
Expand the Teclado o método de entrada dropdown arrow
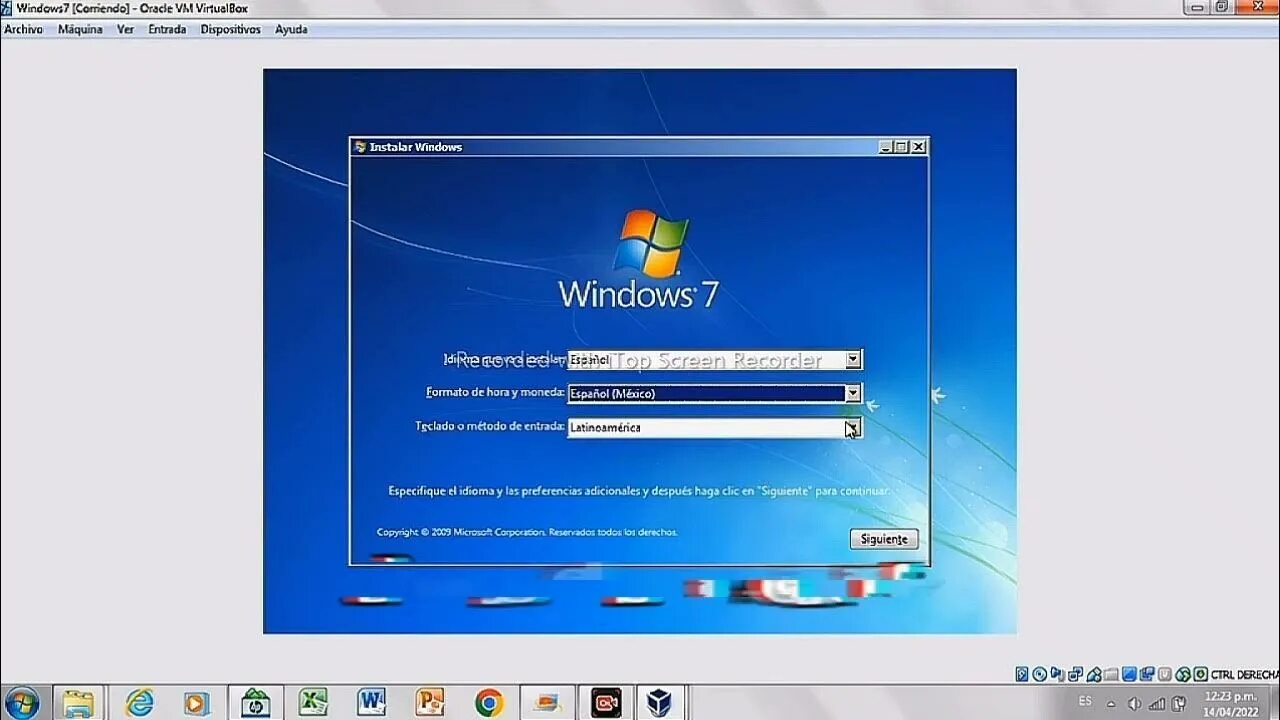(x=852, y=428)
